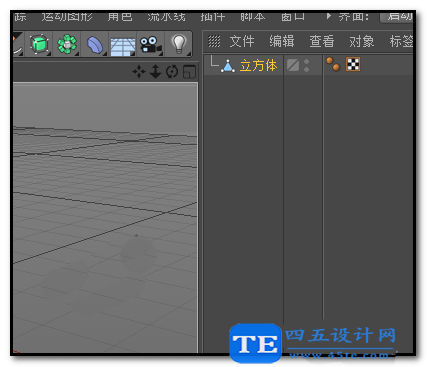Select the UVW checkerboard tag on 立方体
This screenshot has height=367, width=427.
click(353, 64)
